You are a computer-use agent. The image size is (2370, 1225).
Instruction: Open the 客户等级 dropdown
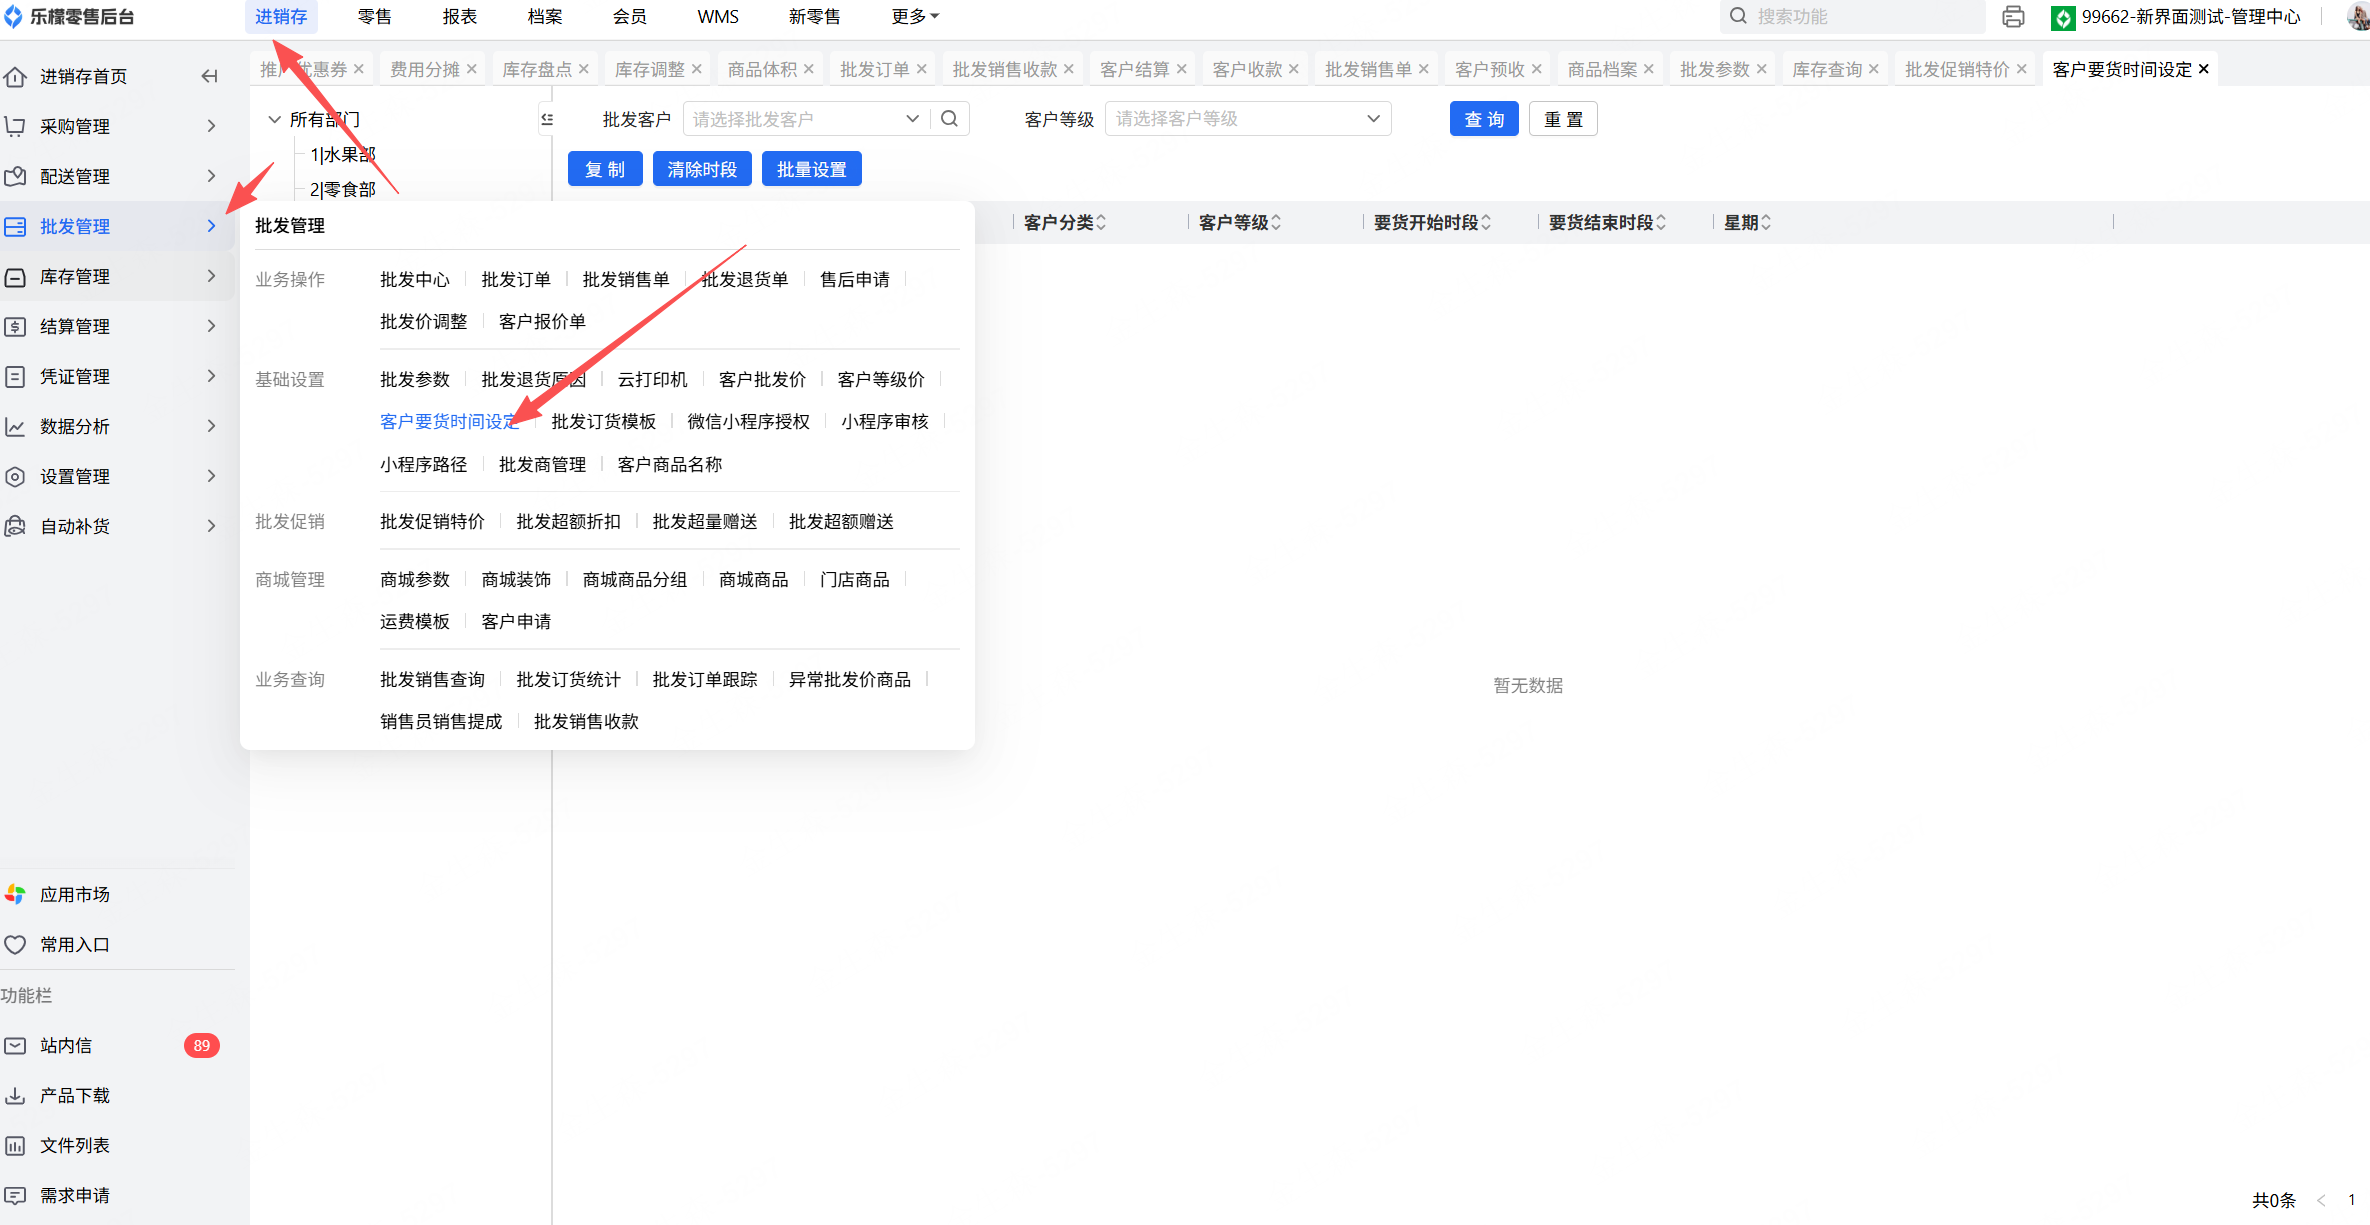tap(1246, 119)
